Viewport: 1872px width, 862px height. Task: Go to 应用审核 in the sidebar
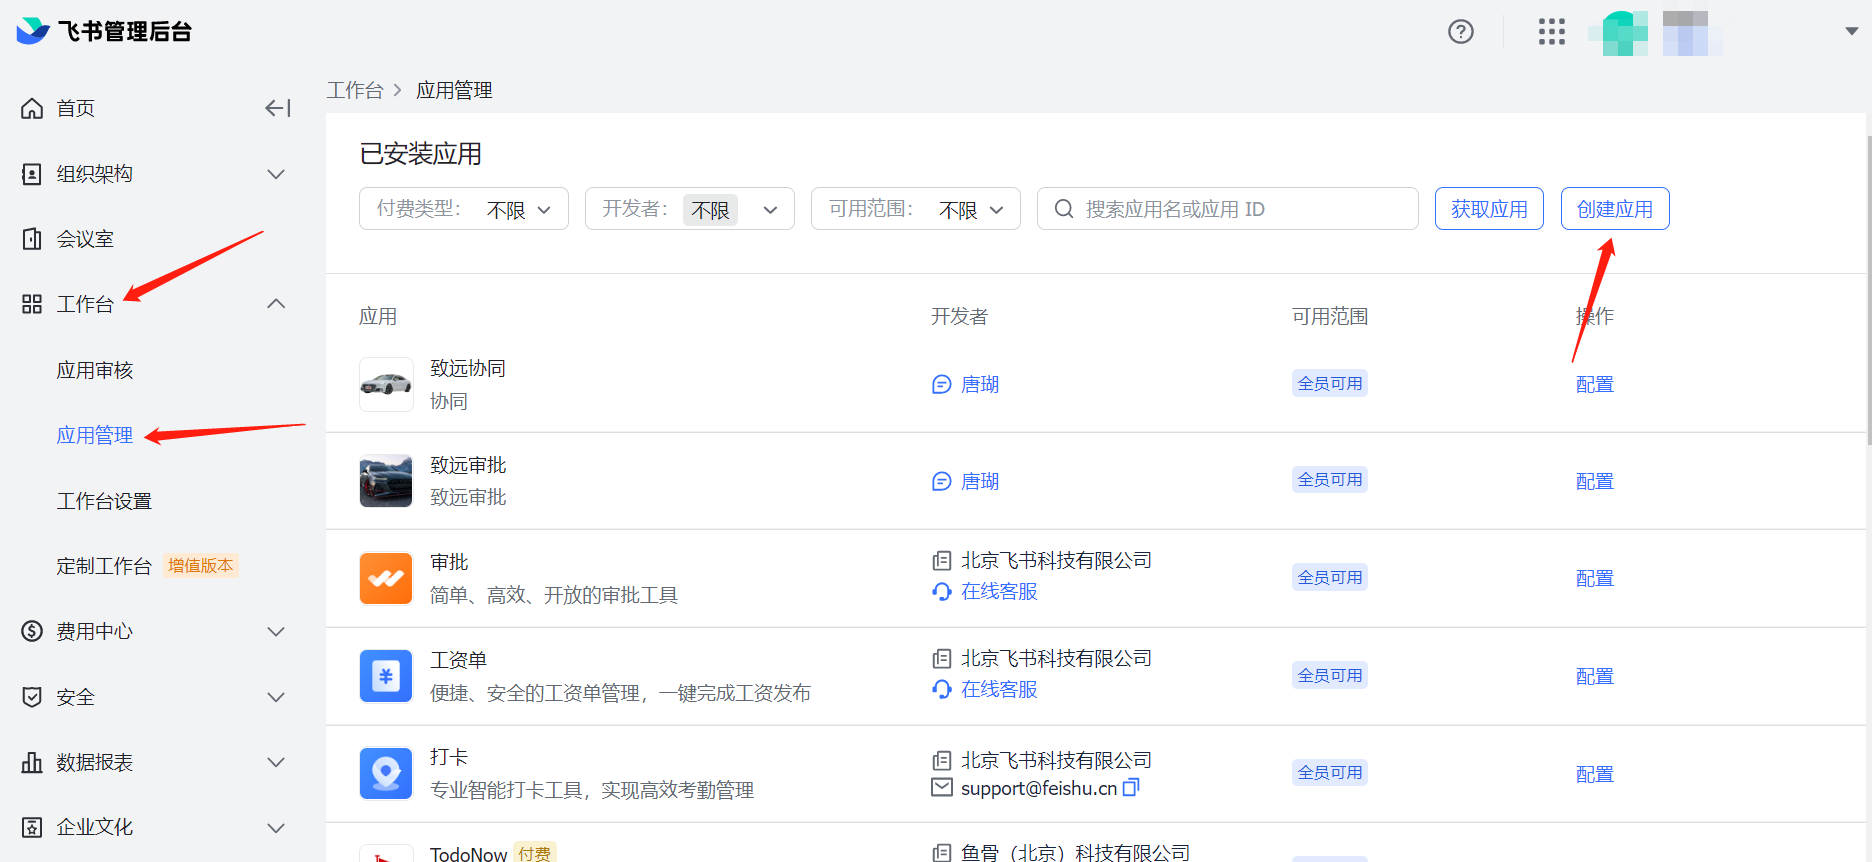click(95, 371)
